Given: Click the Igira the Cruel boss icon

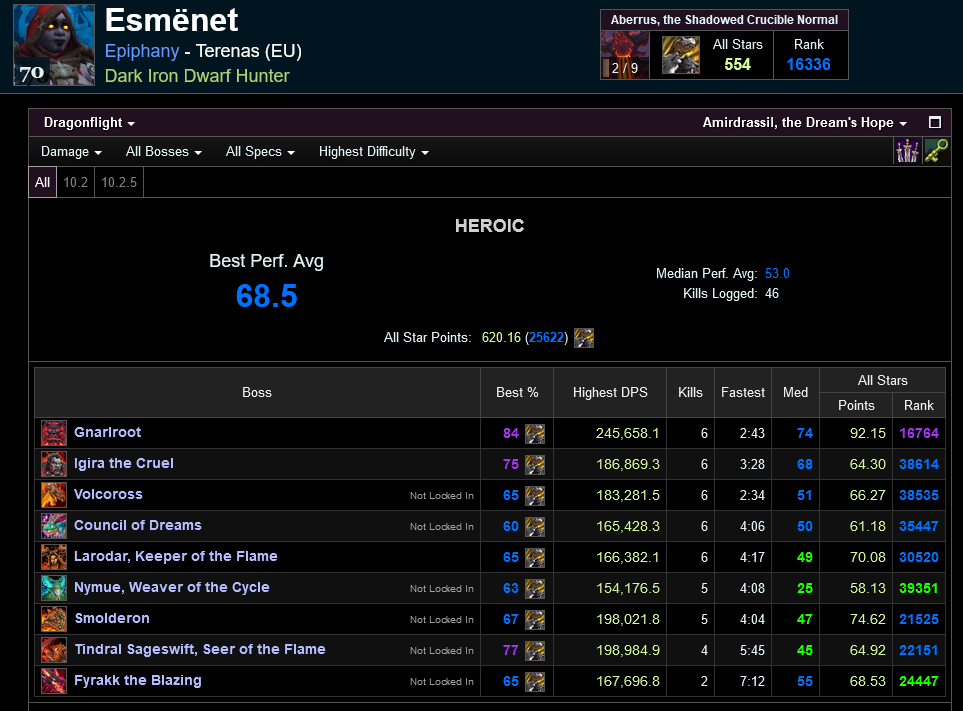Looking at the screenshot, I should [54, 464].
